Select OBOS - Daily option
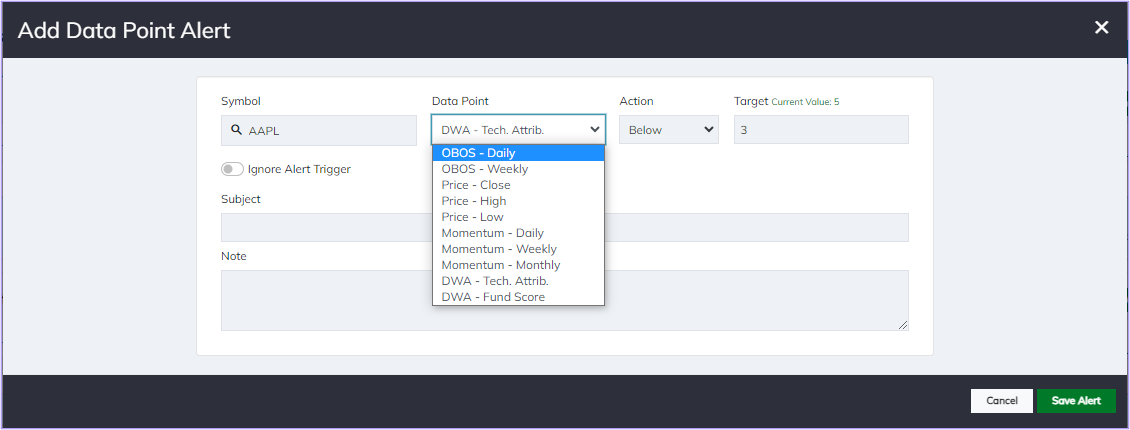The height and width of the screenshot is (430, 1130). click(518, 153)
